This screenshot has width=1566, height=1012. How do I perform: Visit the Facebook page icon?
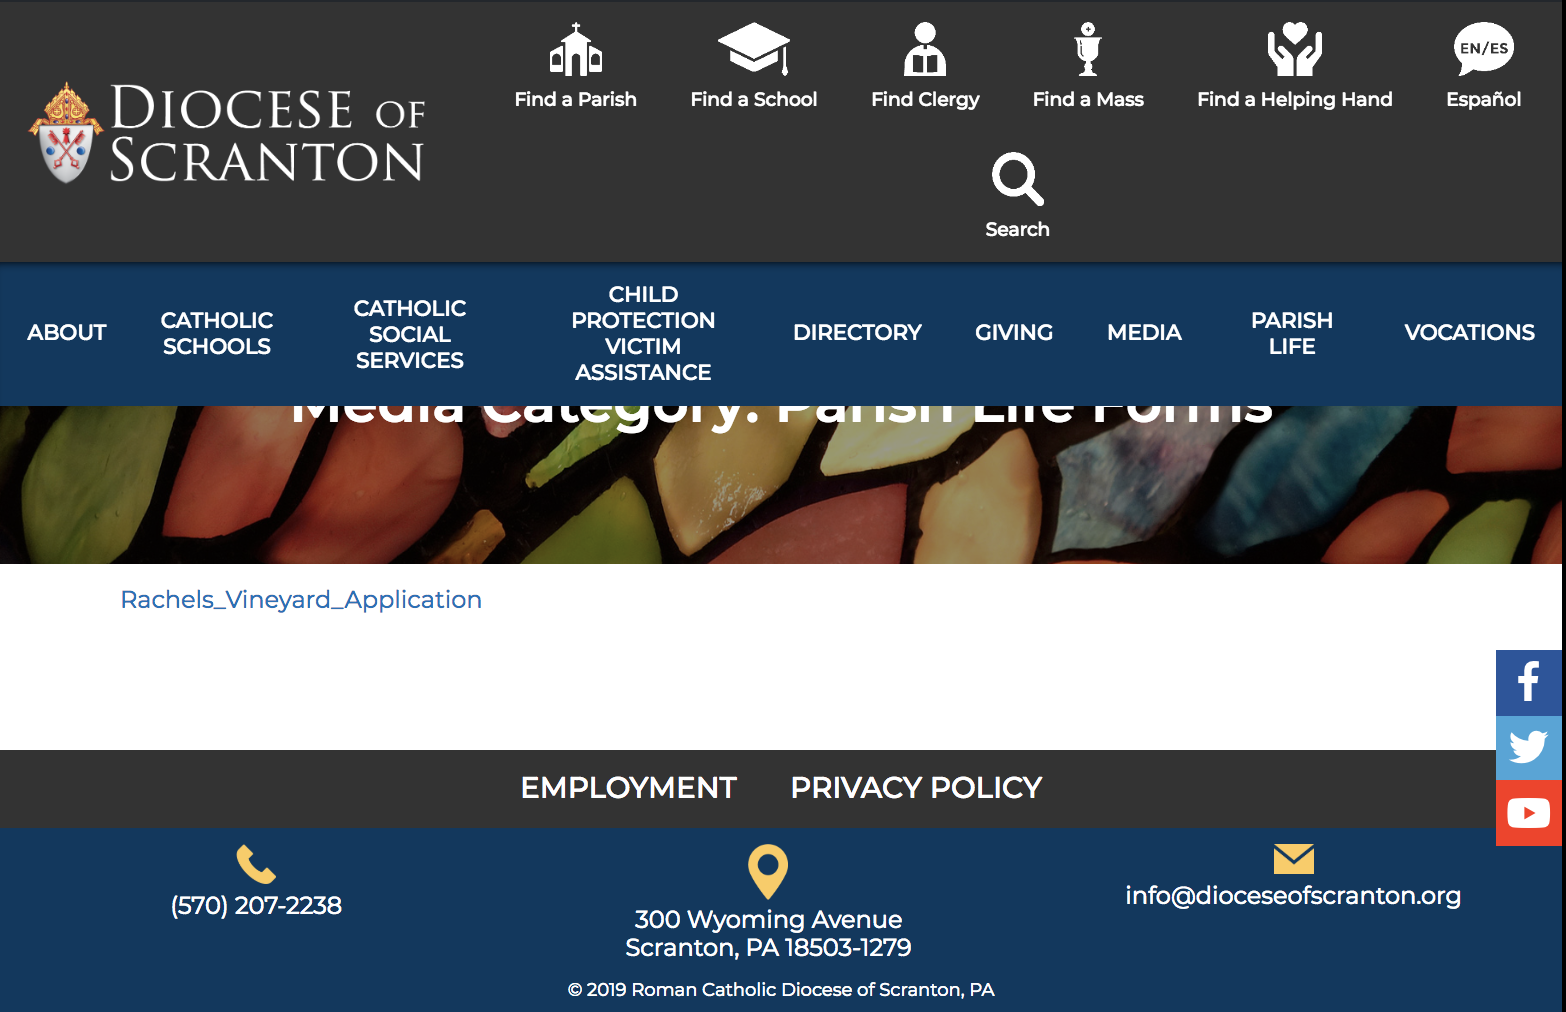tap(1528, 682)
